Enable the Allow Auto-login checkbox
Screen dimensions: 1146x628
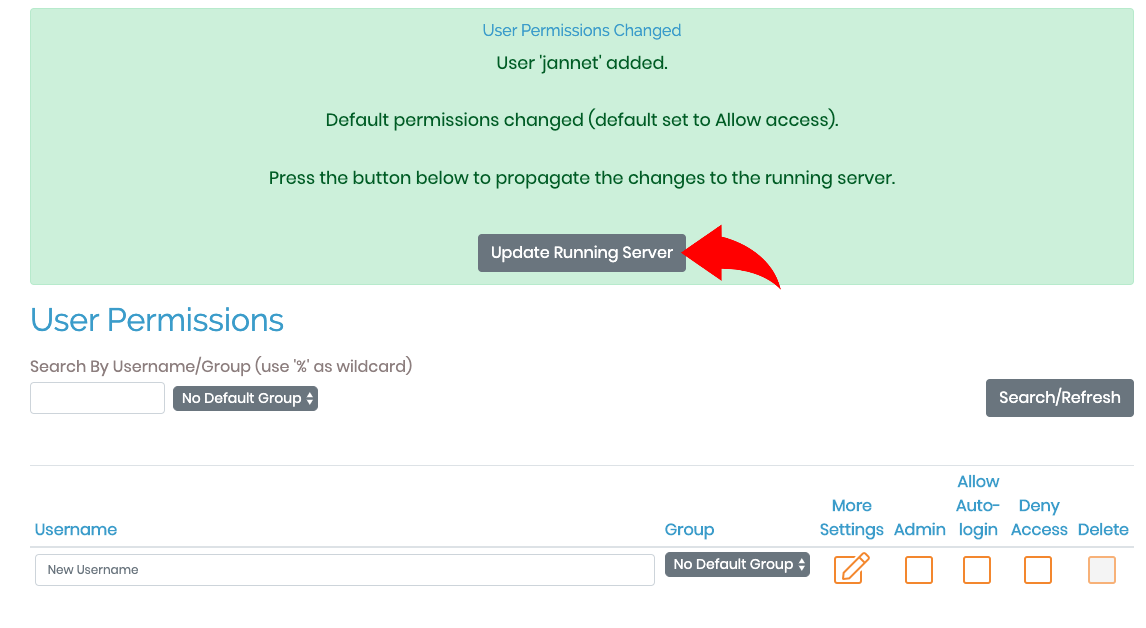click(976, 570)
